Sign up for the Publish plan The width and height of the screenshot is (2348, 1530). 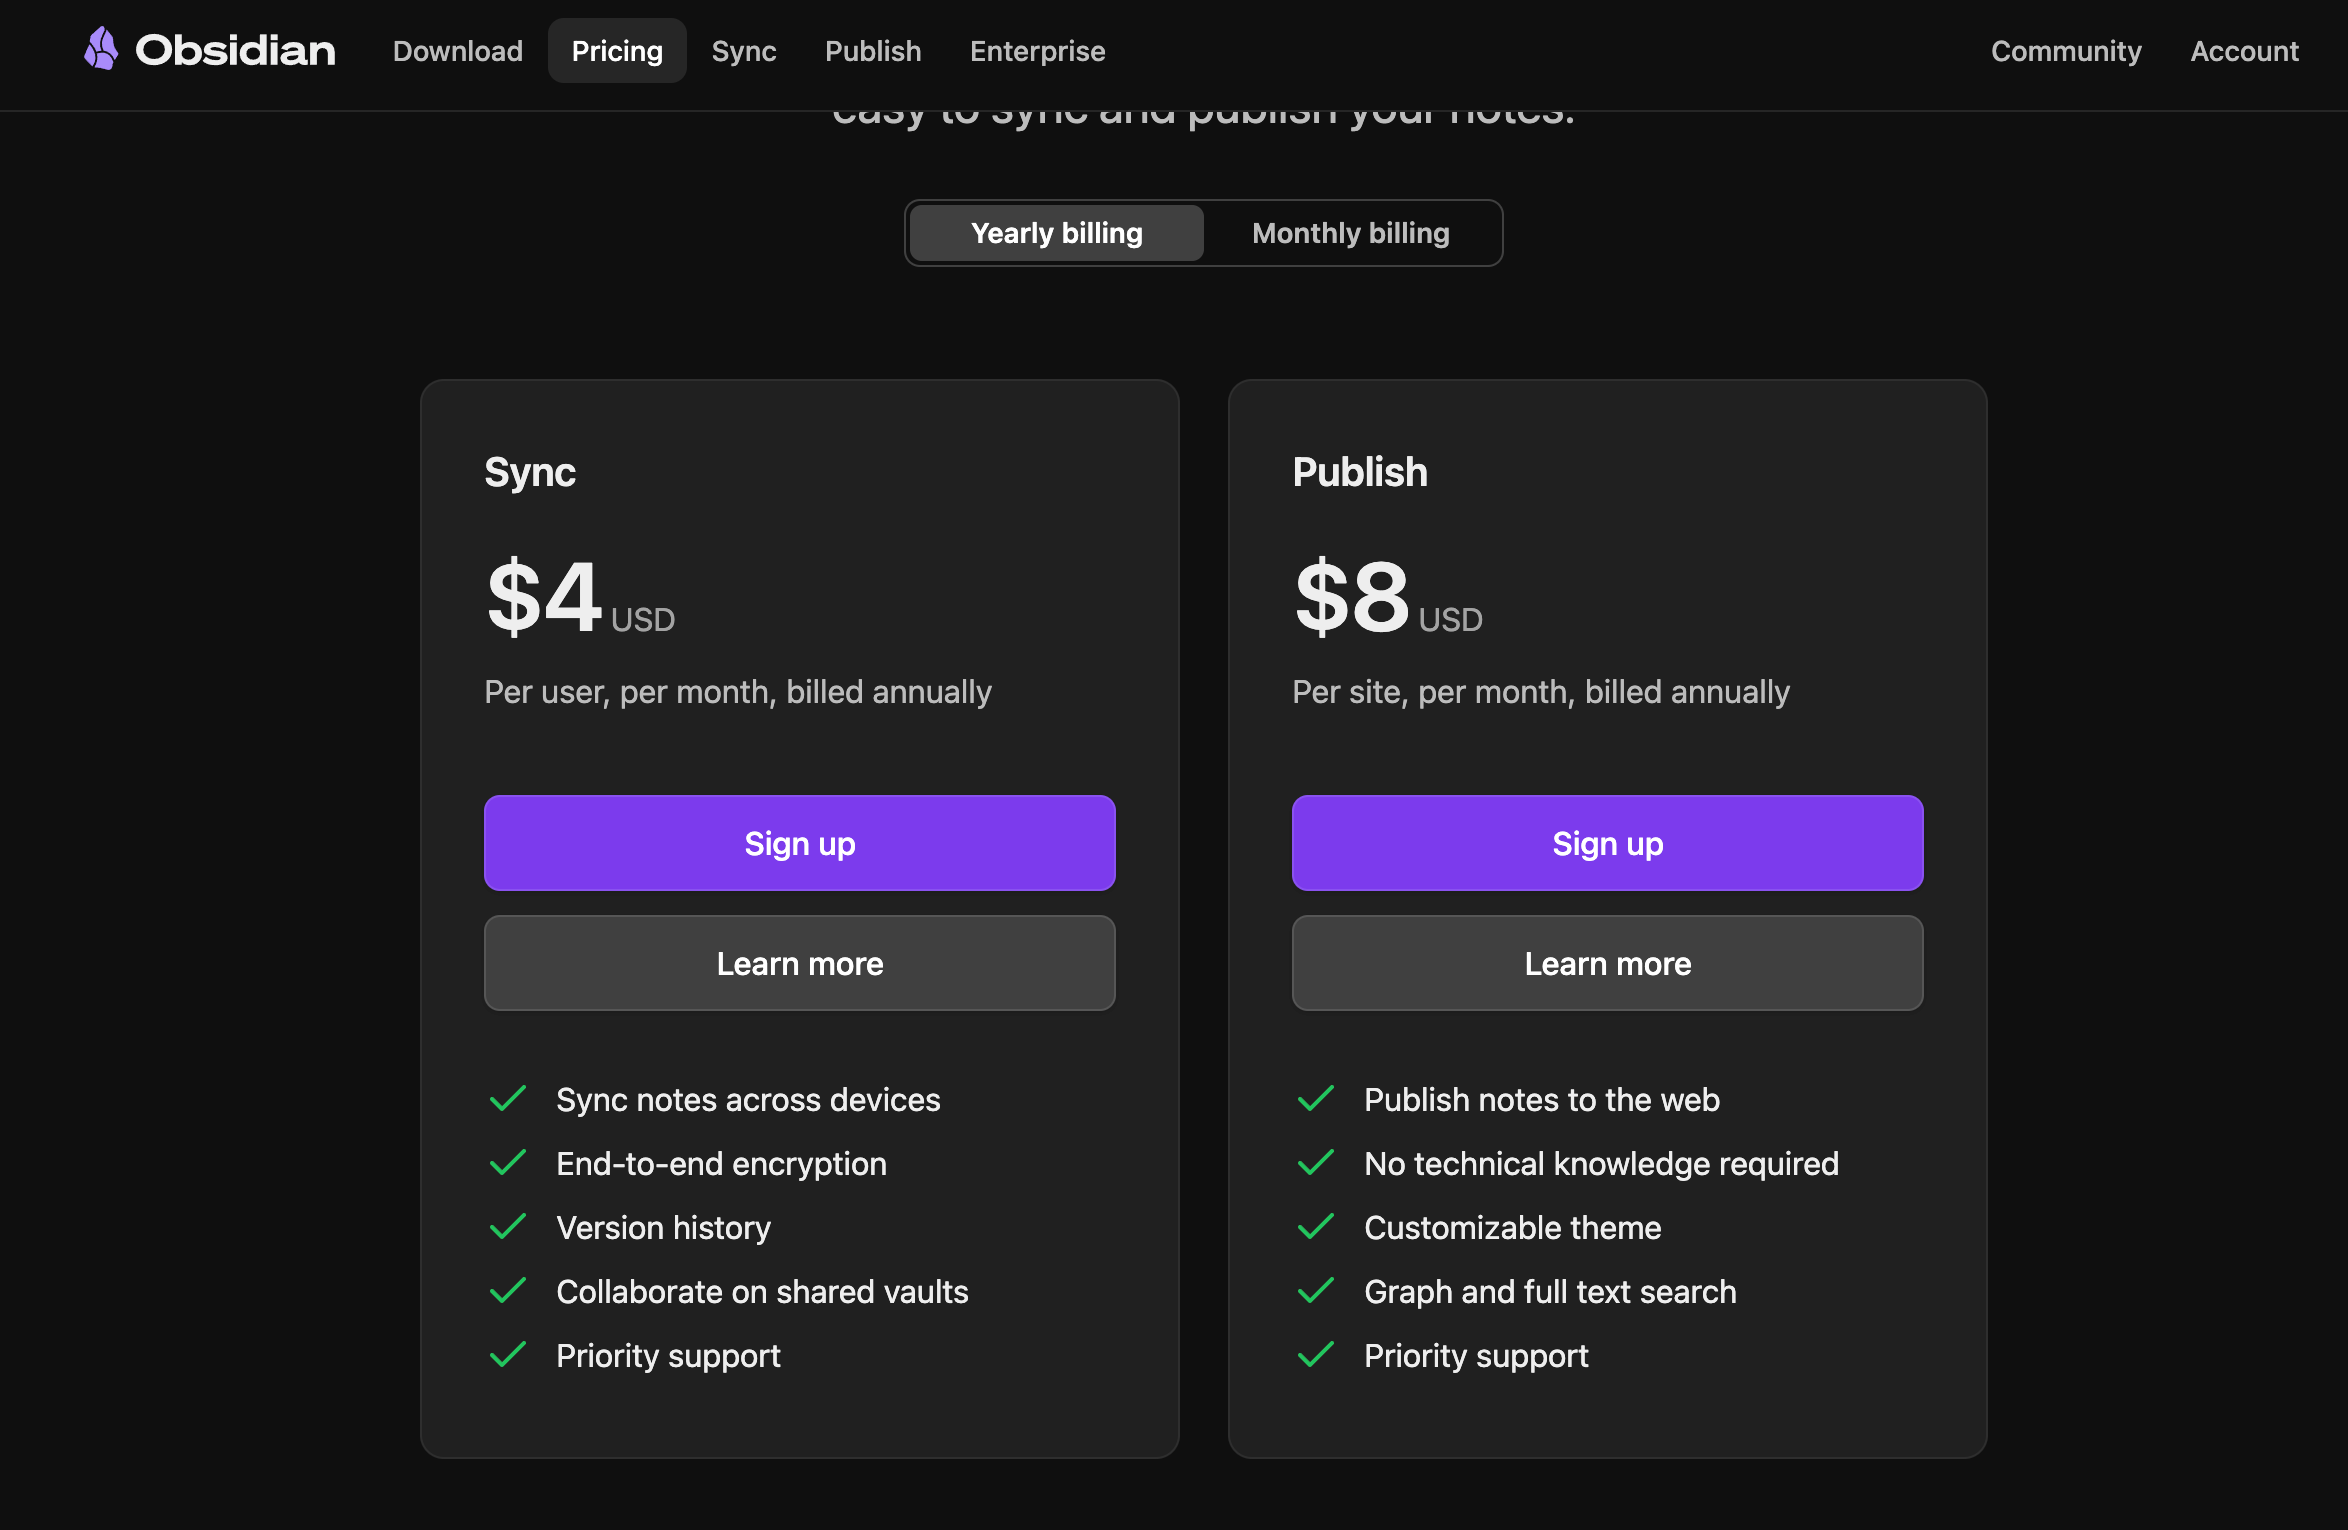pyautogui.click(x=1607, y=843)
